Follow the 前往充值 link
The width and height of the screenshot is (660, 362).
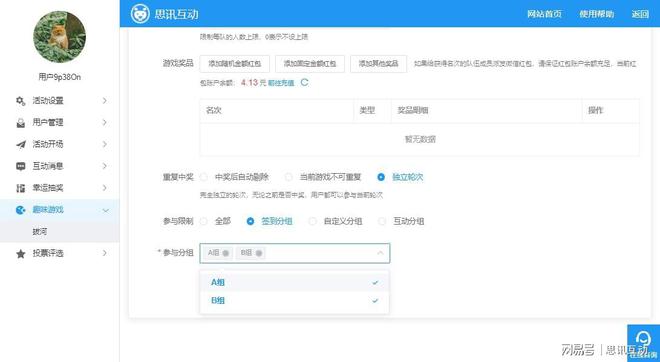(281, 83)
